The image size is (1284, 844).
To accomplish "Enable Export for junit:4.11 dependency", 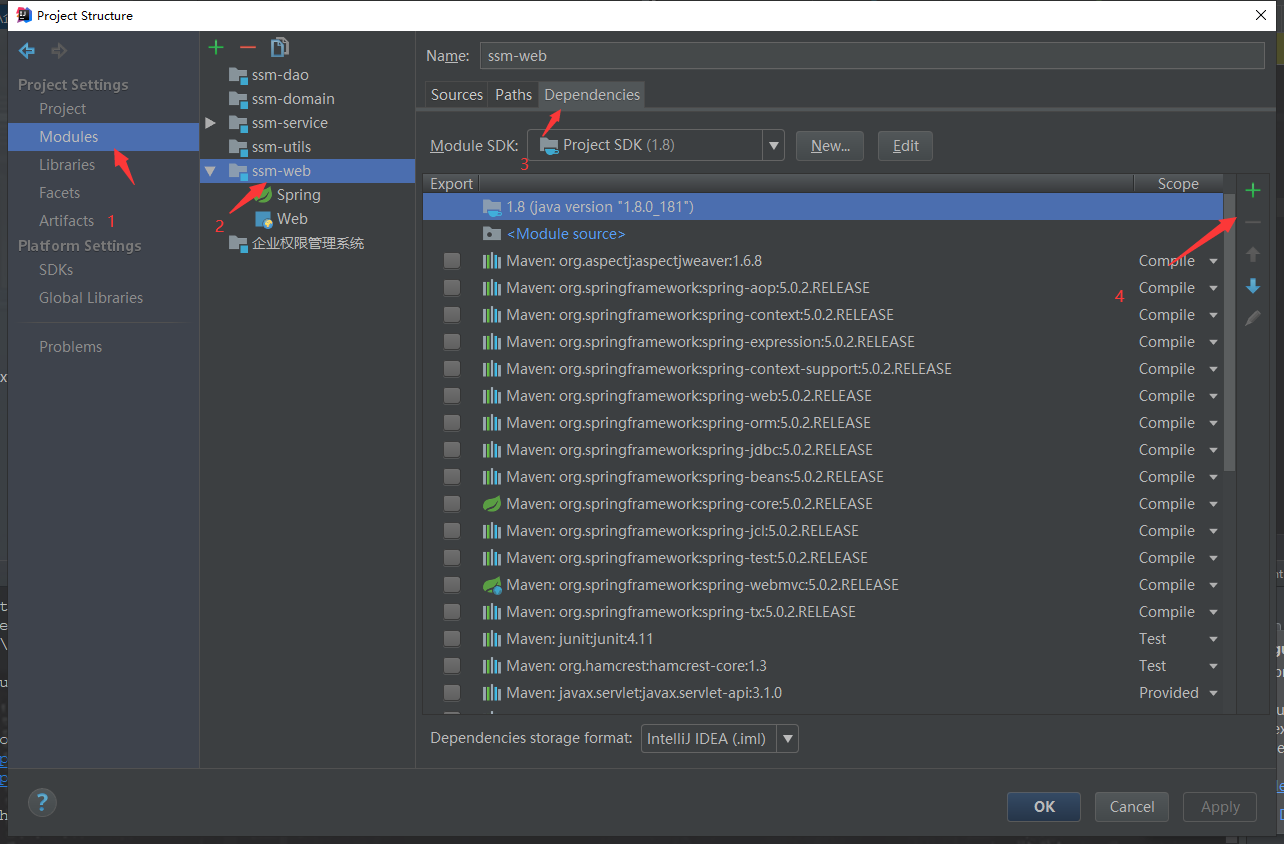I will (x=451, y=638).
